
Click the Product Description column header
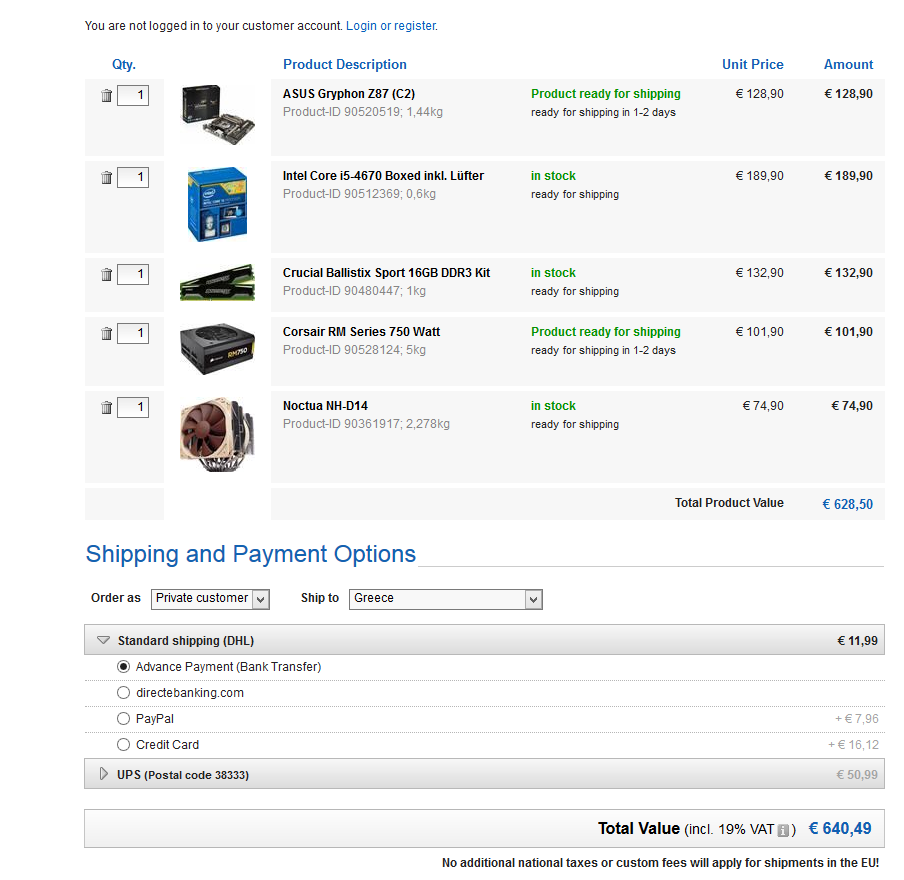[x=345, y=65]
